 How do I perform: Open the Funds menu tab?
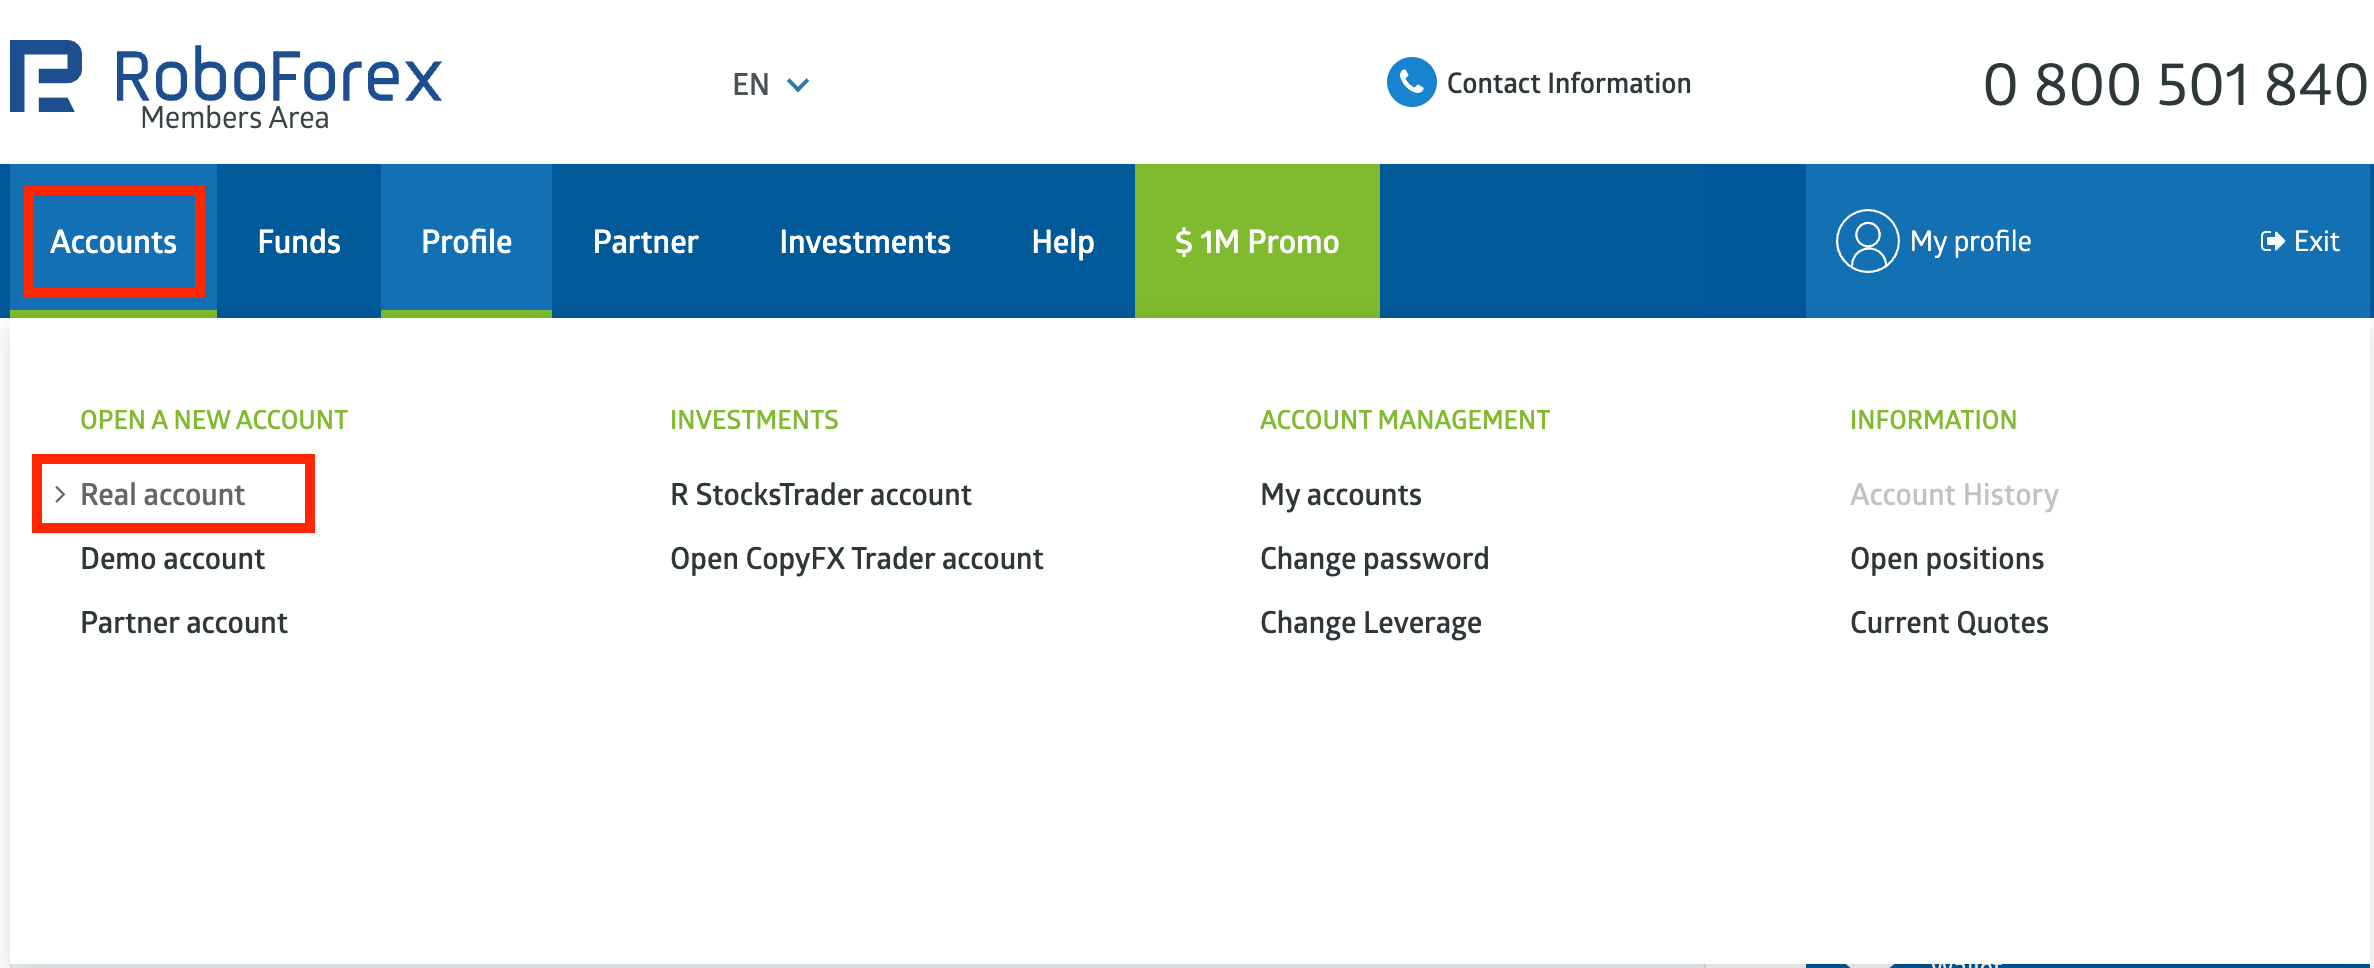click(x=299, y=241)
